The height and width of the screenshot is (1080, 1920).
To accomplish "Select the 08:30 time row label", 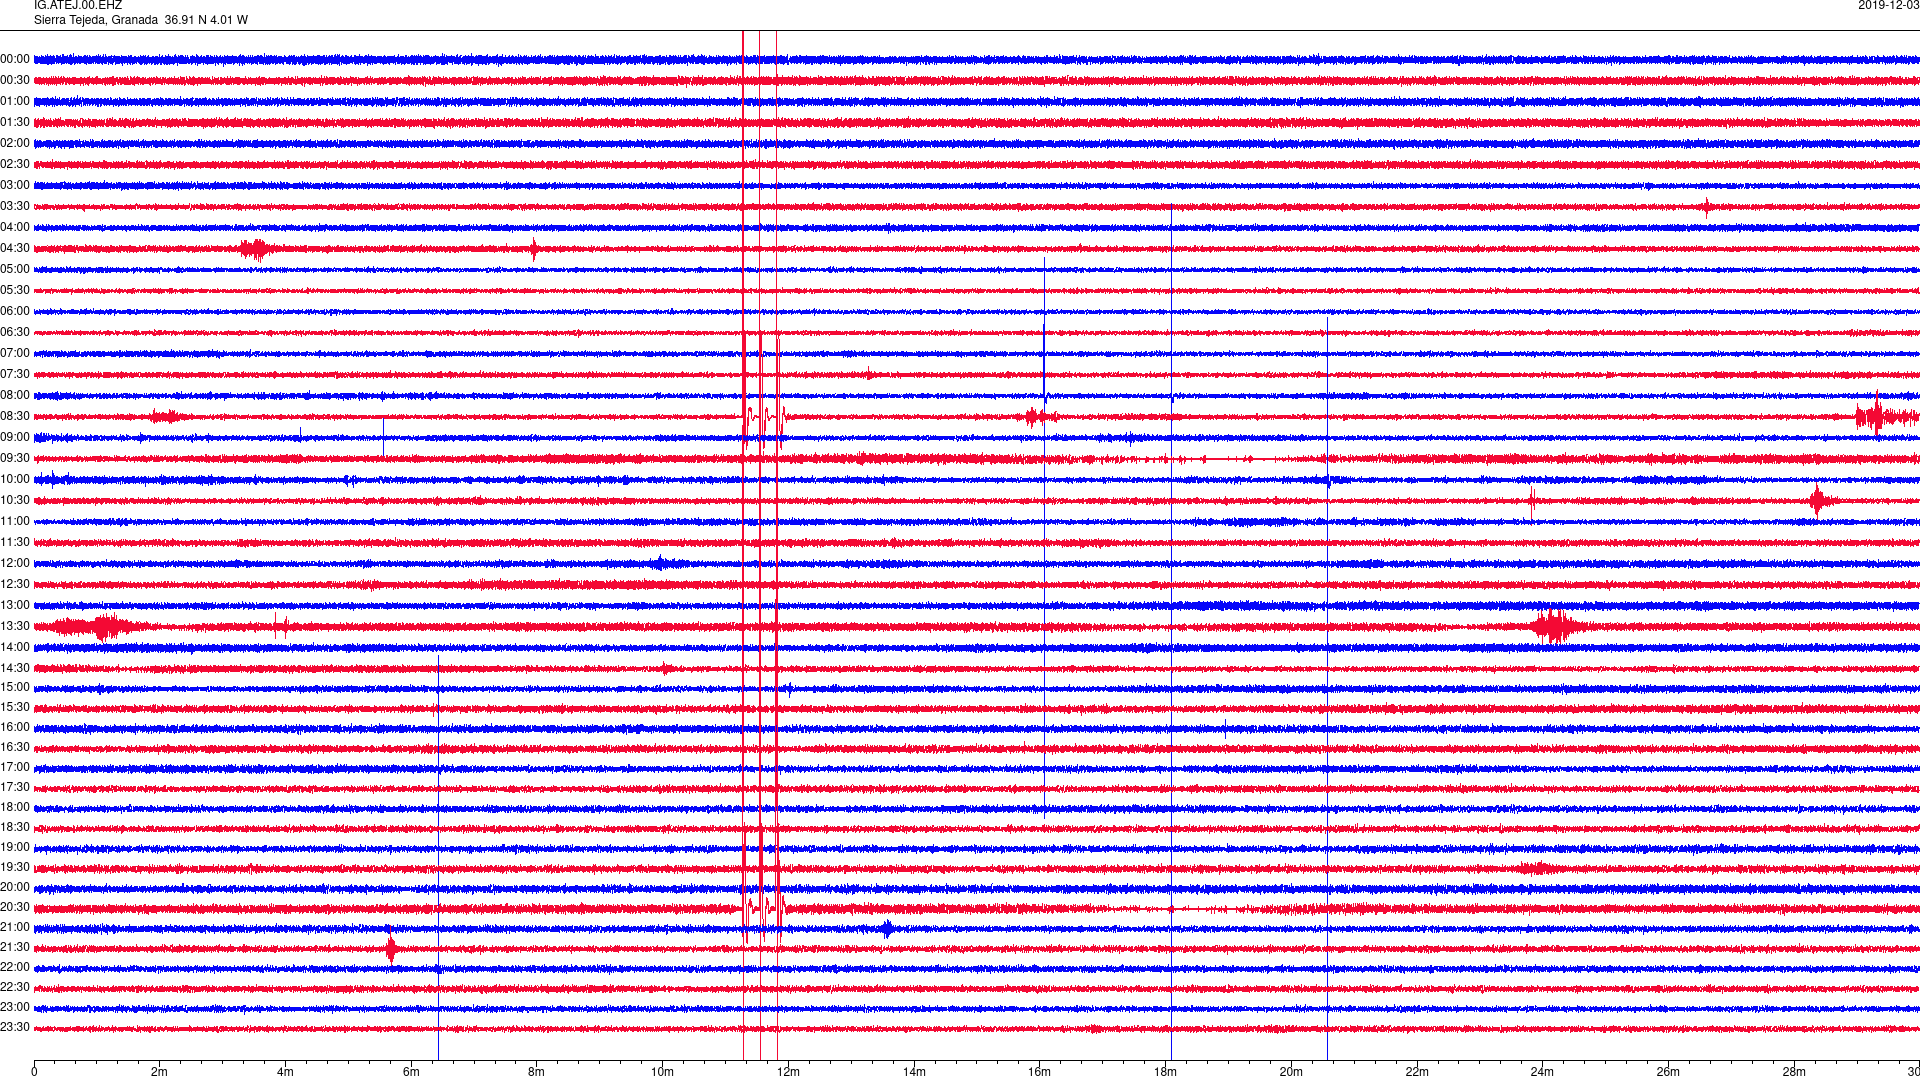I will point(15,417).
